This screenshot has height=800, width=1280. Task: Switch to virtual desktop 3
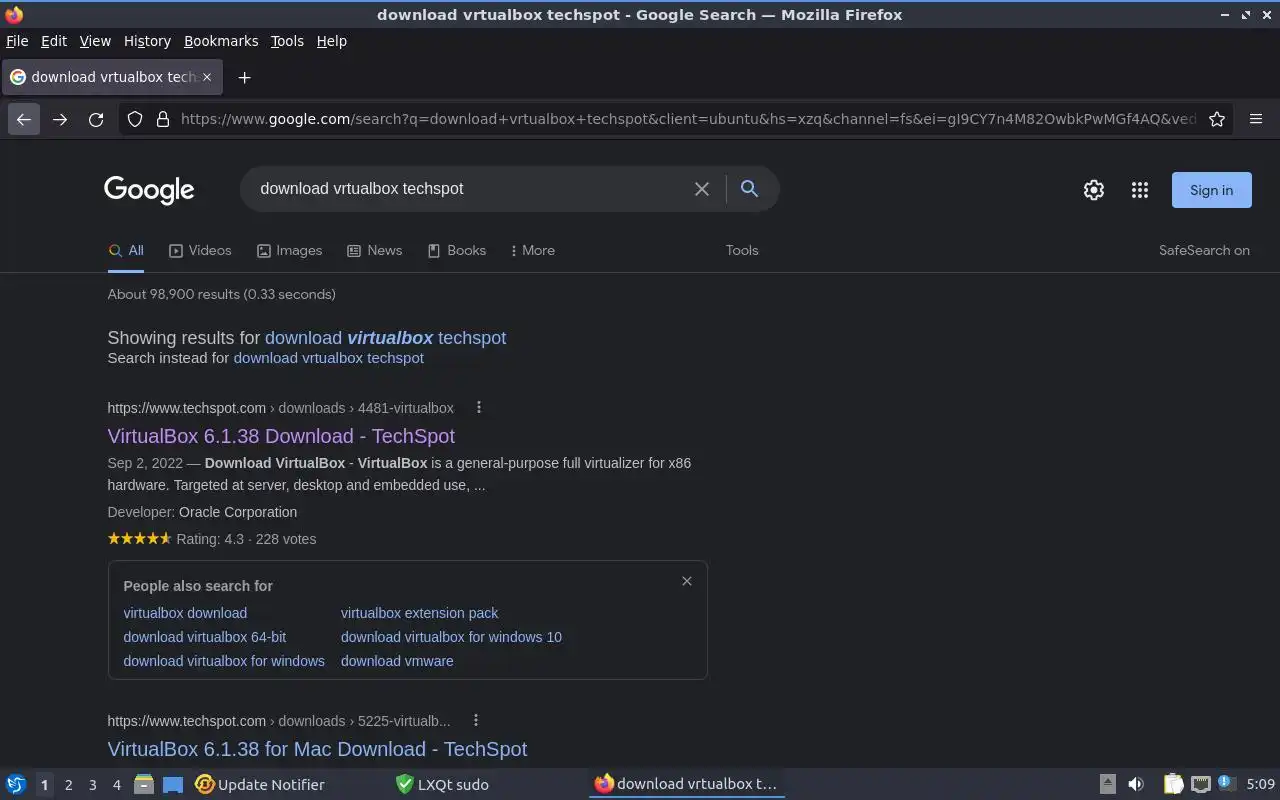(x=92, y=785)
